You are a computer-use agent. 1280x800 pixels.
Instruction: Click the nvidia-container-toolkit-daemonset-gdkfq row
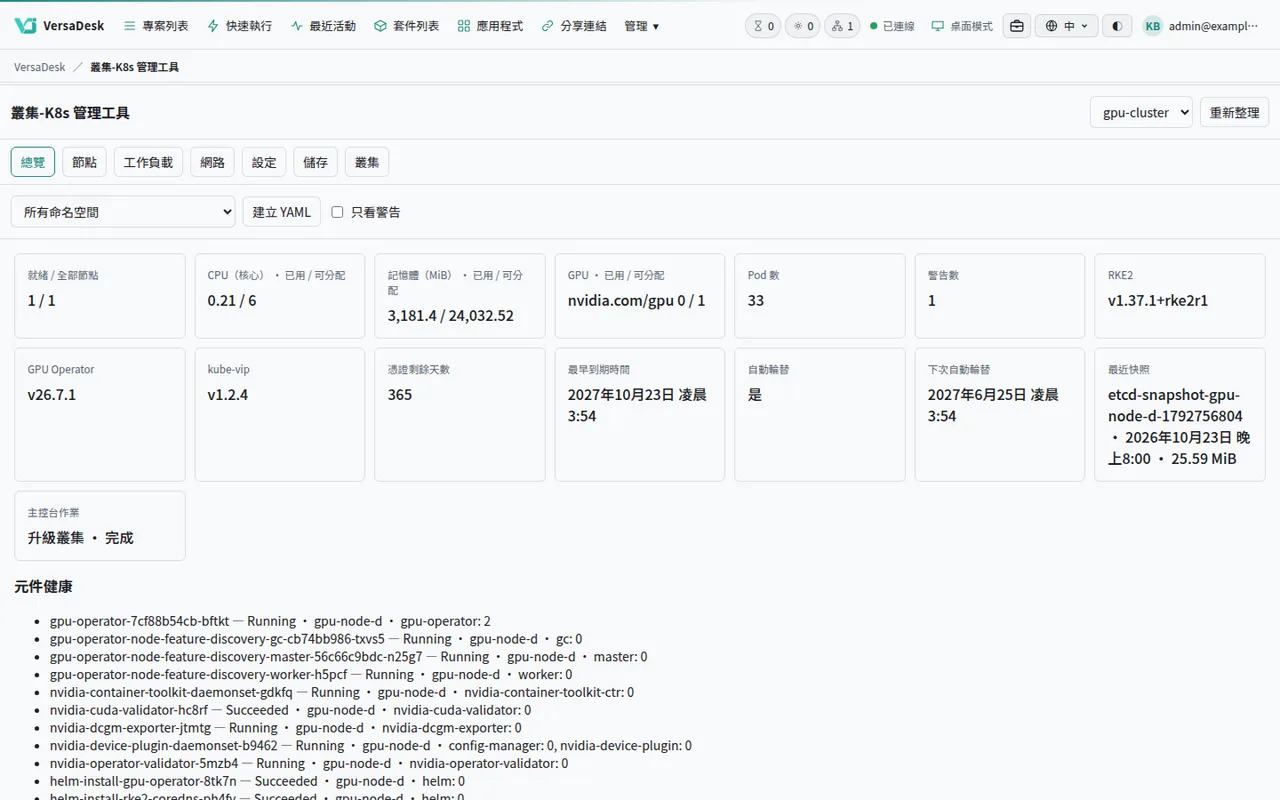(342, 692)
